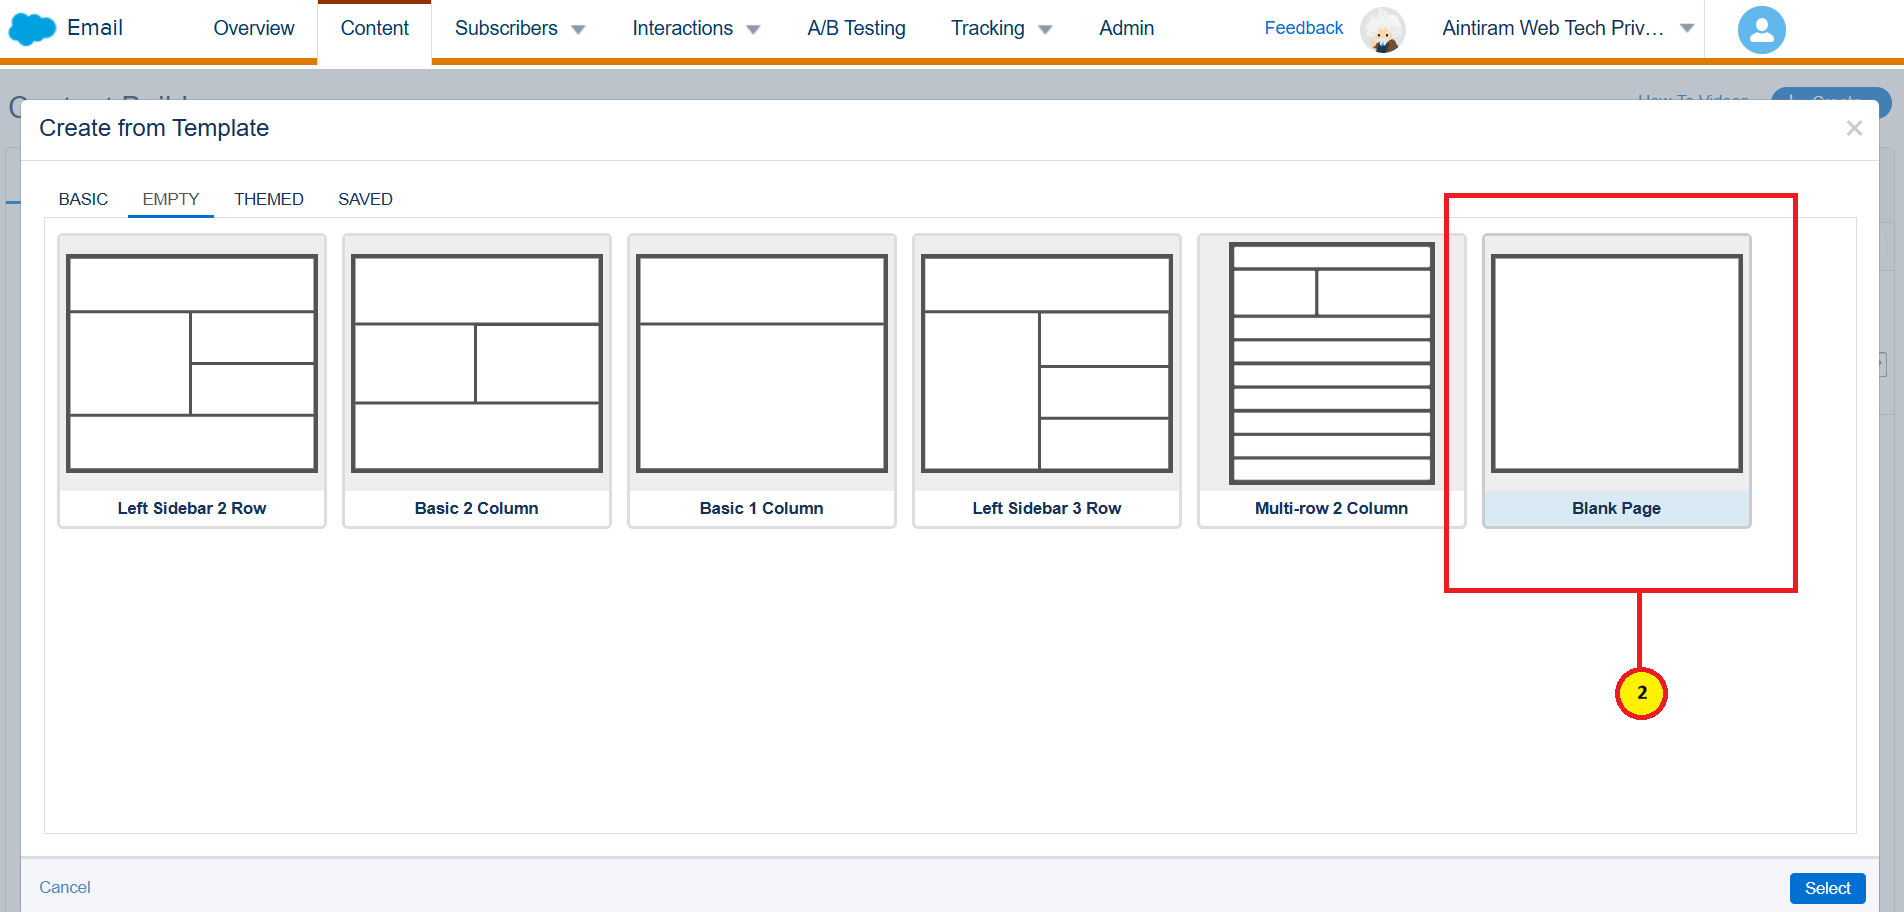Close the Create from Template dialog
The width and height of the screenshot is (1904, 912).
pyautogui.click(x=1853, y=128)
